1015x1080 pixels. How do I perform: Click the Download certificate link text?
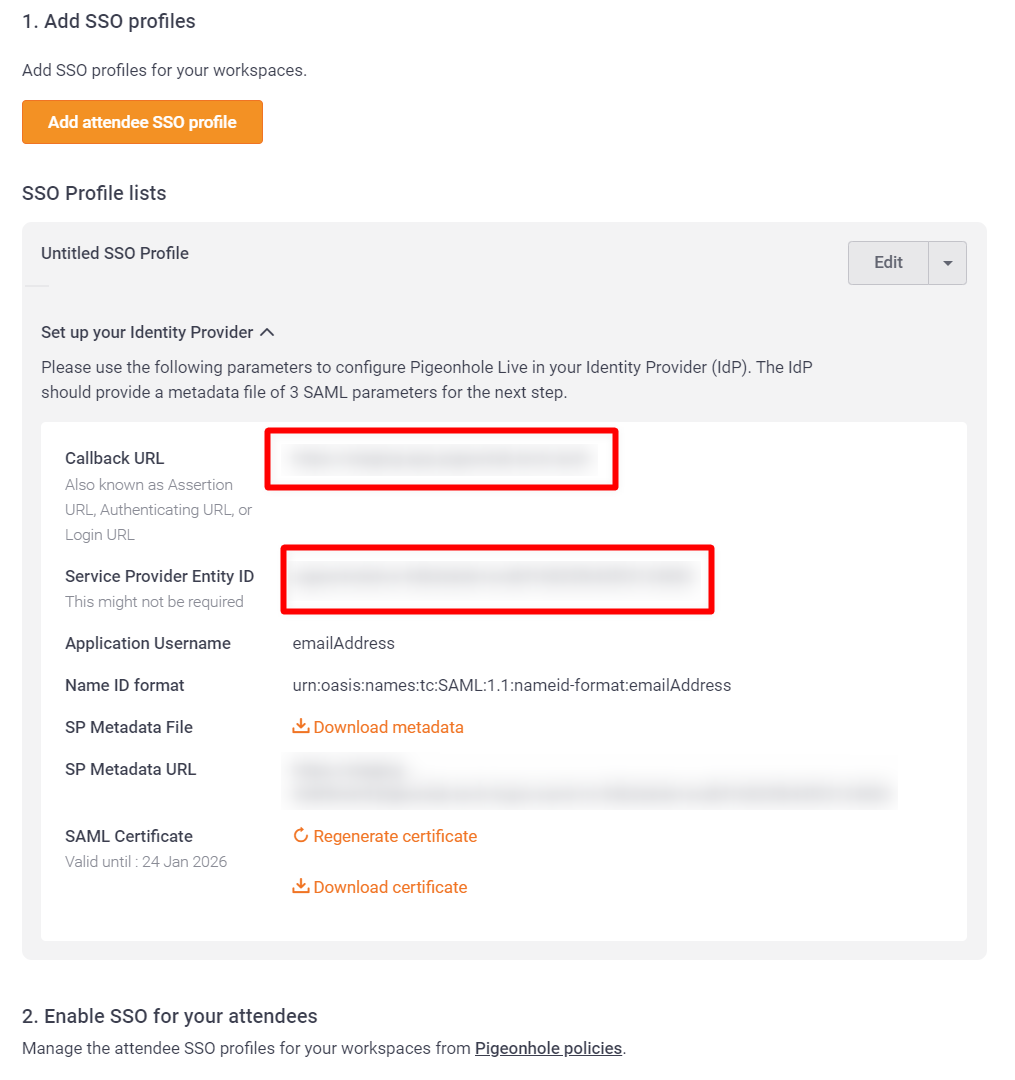pos(390,886)
